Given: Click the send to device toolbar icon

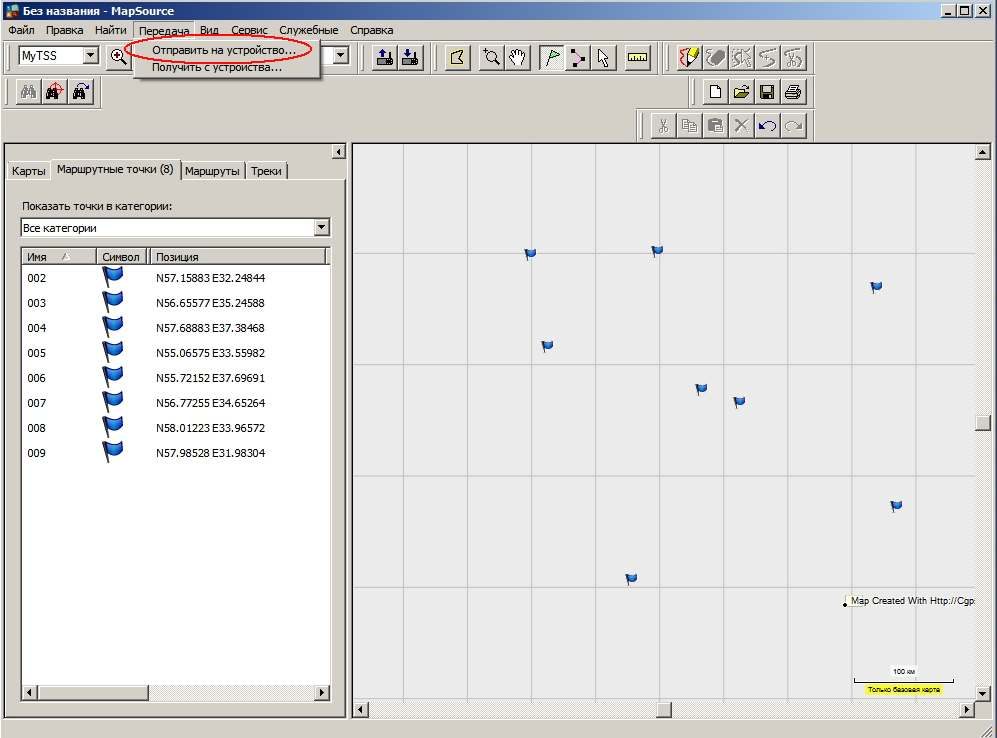Looking at the screenshot, I should (x=384, y=57).
